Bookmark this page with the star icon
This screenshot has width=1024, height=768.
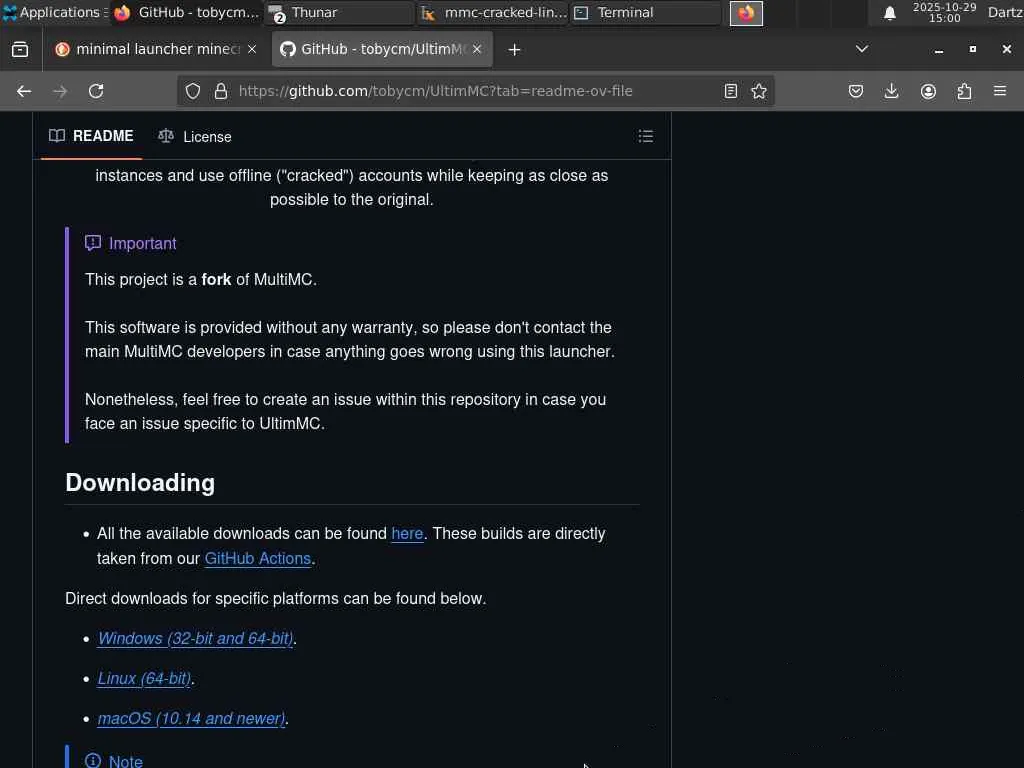(x=759, y=91)
